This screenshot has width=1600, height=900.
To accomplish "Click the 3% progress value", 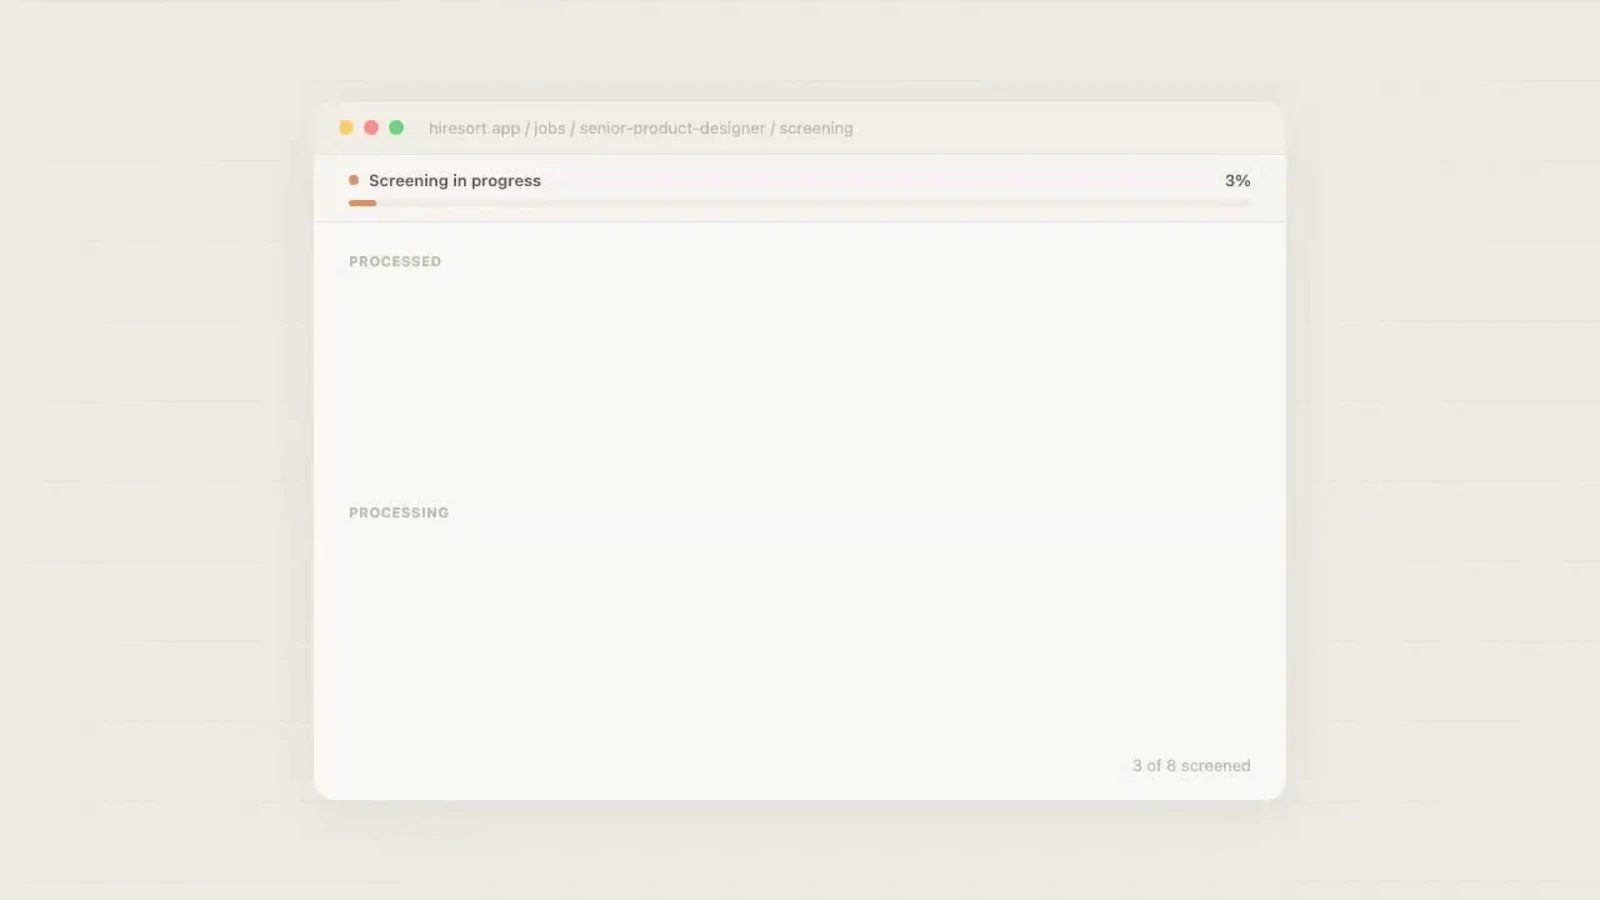I will (1238, 181).
